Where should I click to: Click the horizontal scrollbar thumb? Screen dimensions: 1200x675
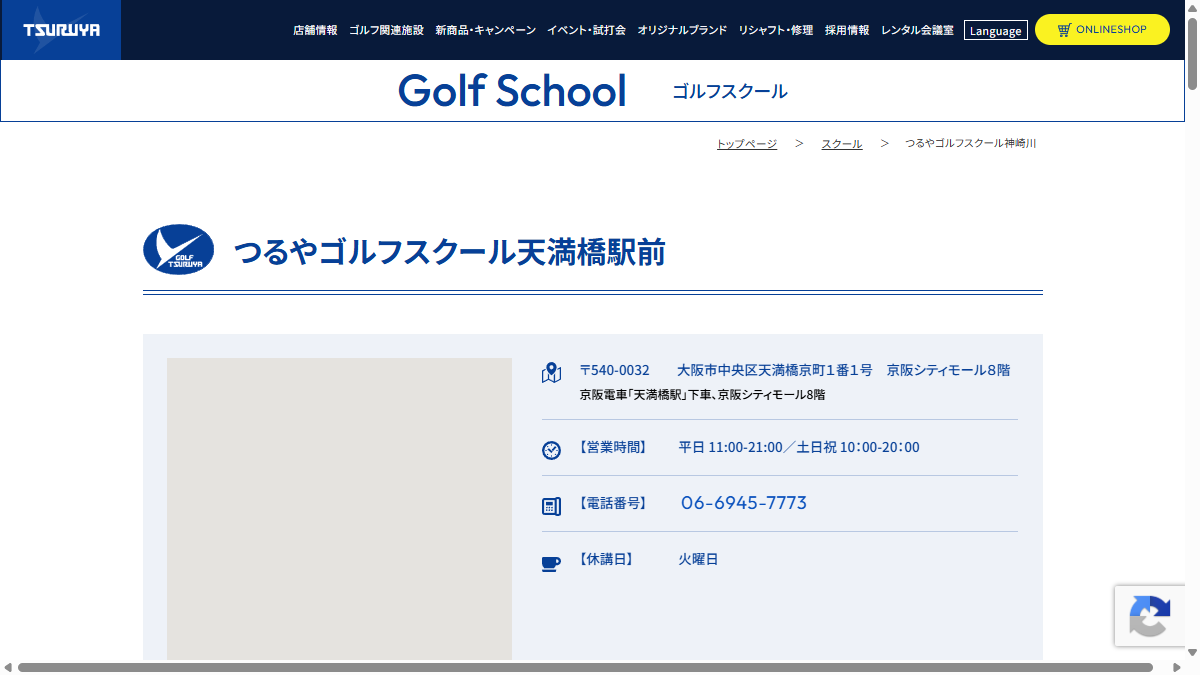tap(585, 667)
